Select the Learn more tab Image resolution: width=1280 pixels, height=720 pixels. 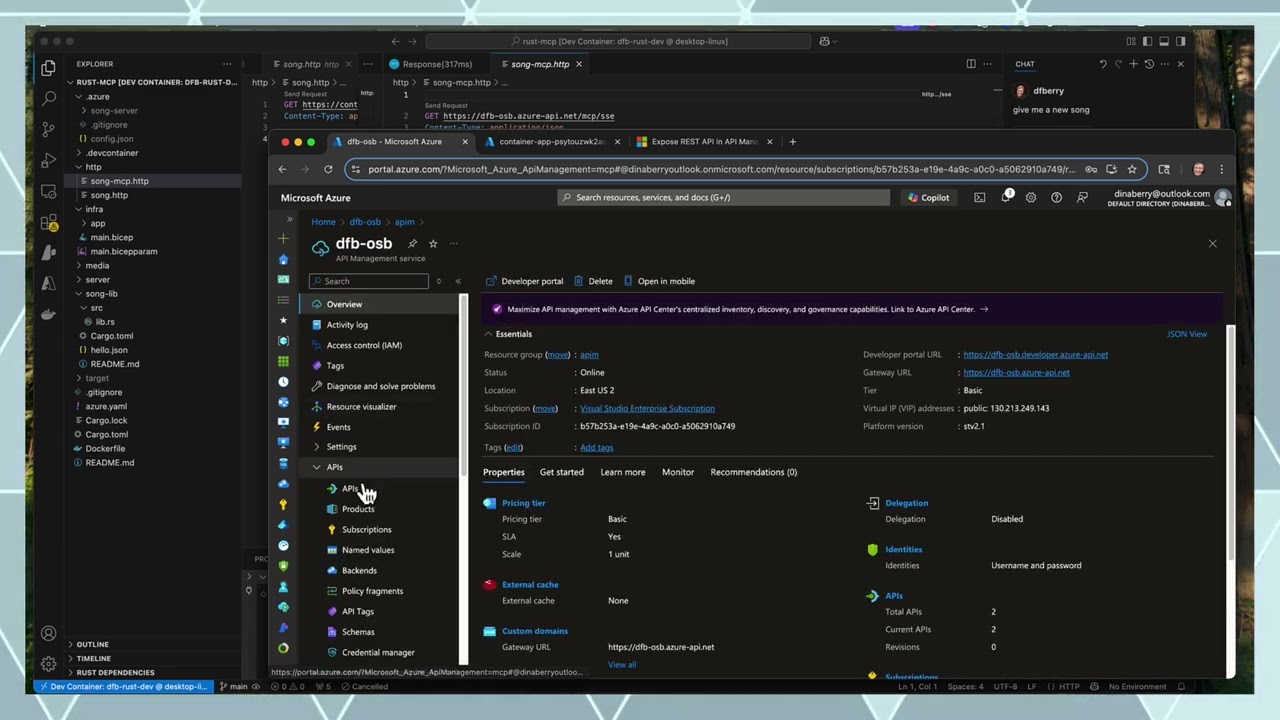622,472
